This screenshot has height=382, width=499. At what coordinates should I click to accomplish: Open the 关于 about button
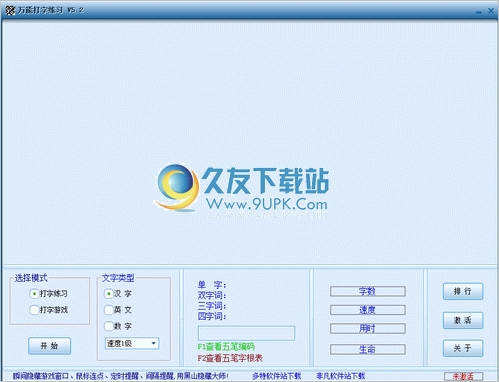(x=463, y=348)
